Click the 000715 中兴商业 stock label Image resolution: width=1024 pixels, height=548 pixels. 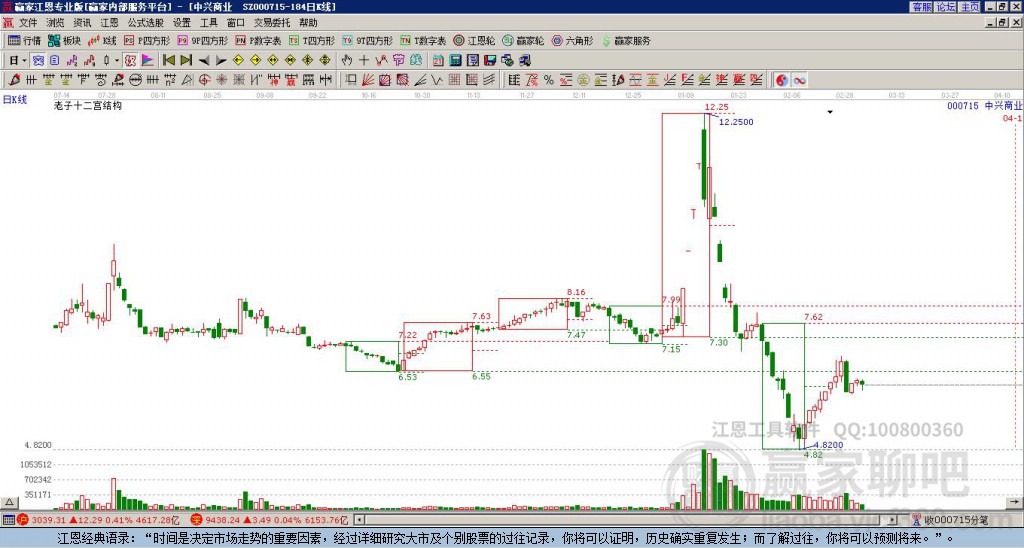coord(985,105)
